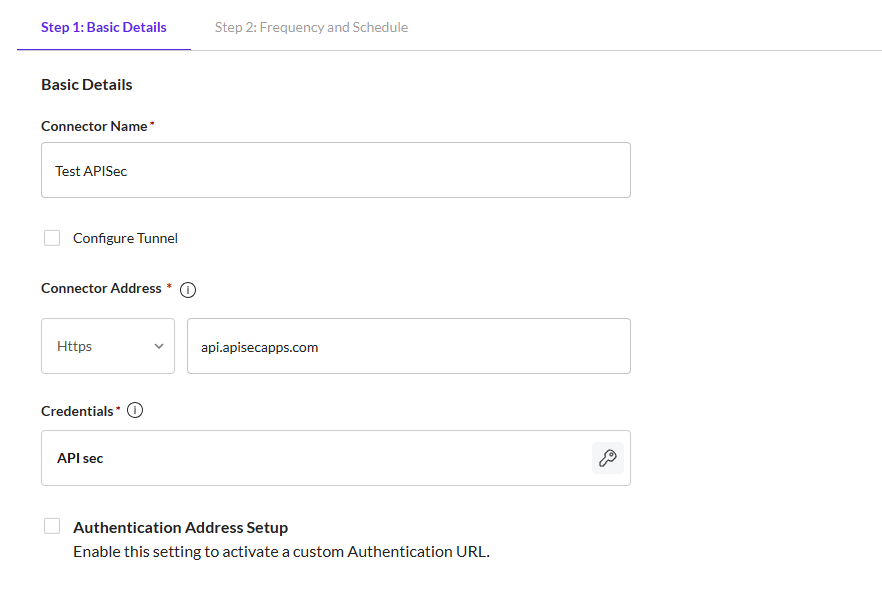
Task: Click the Connector Name label
Action: point(94,126)
